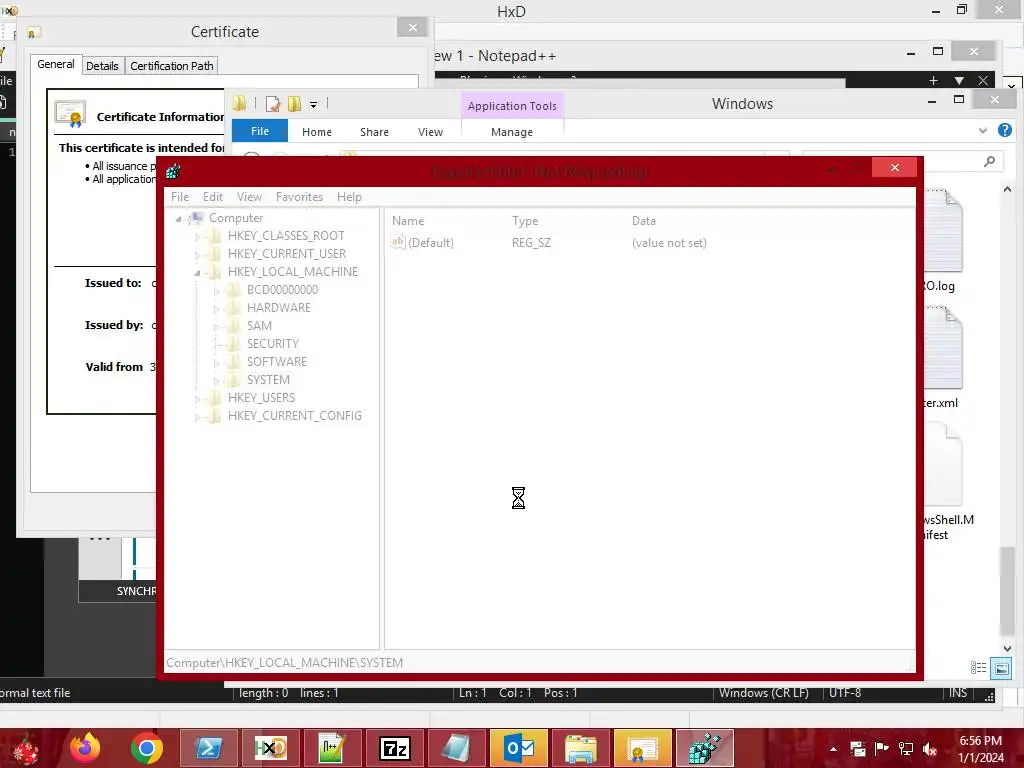Expand the SOFTWARE key arrow
The width and height of the screenshot is (1024, 768).
pos(217,362)
